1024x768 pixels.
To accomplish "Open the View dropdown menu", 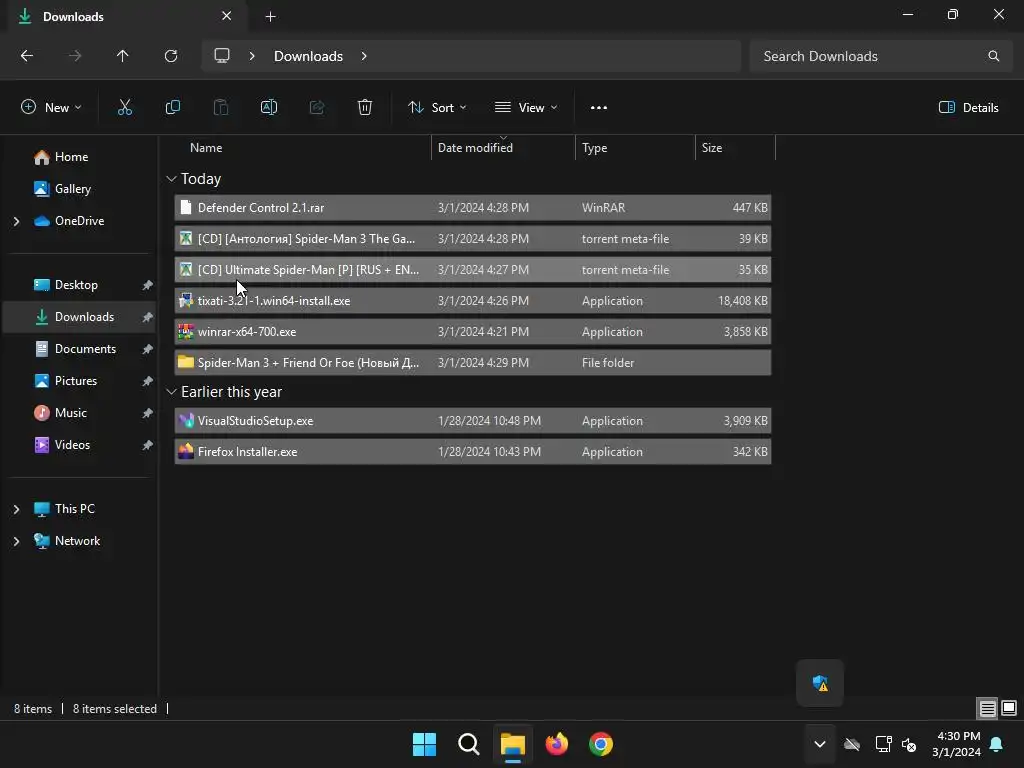I will click(x=526, y=108).
